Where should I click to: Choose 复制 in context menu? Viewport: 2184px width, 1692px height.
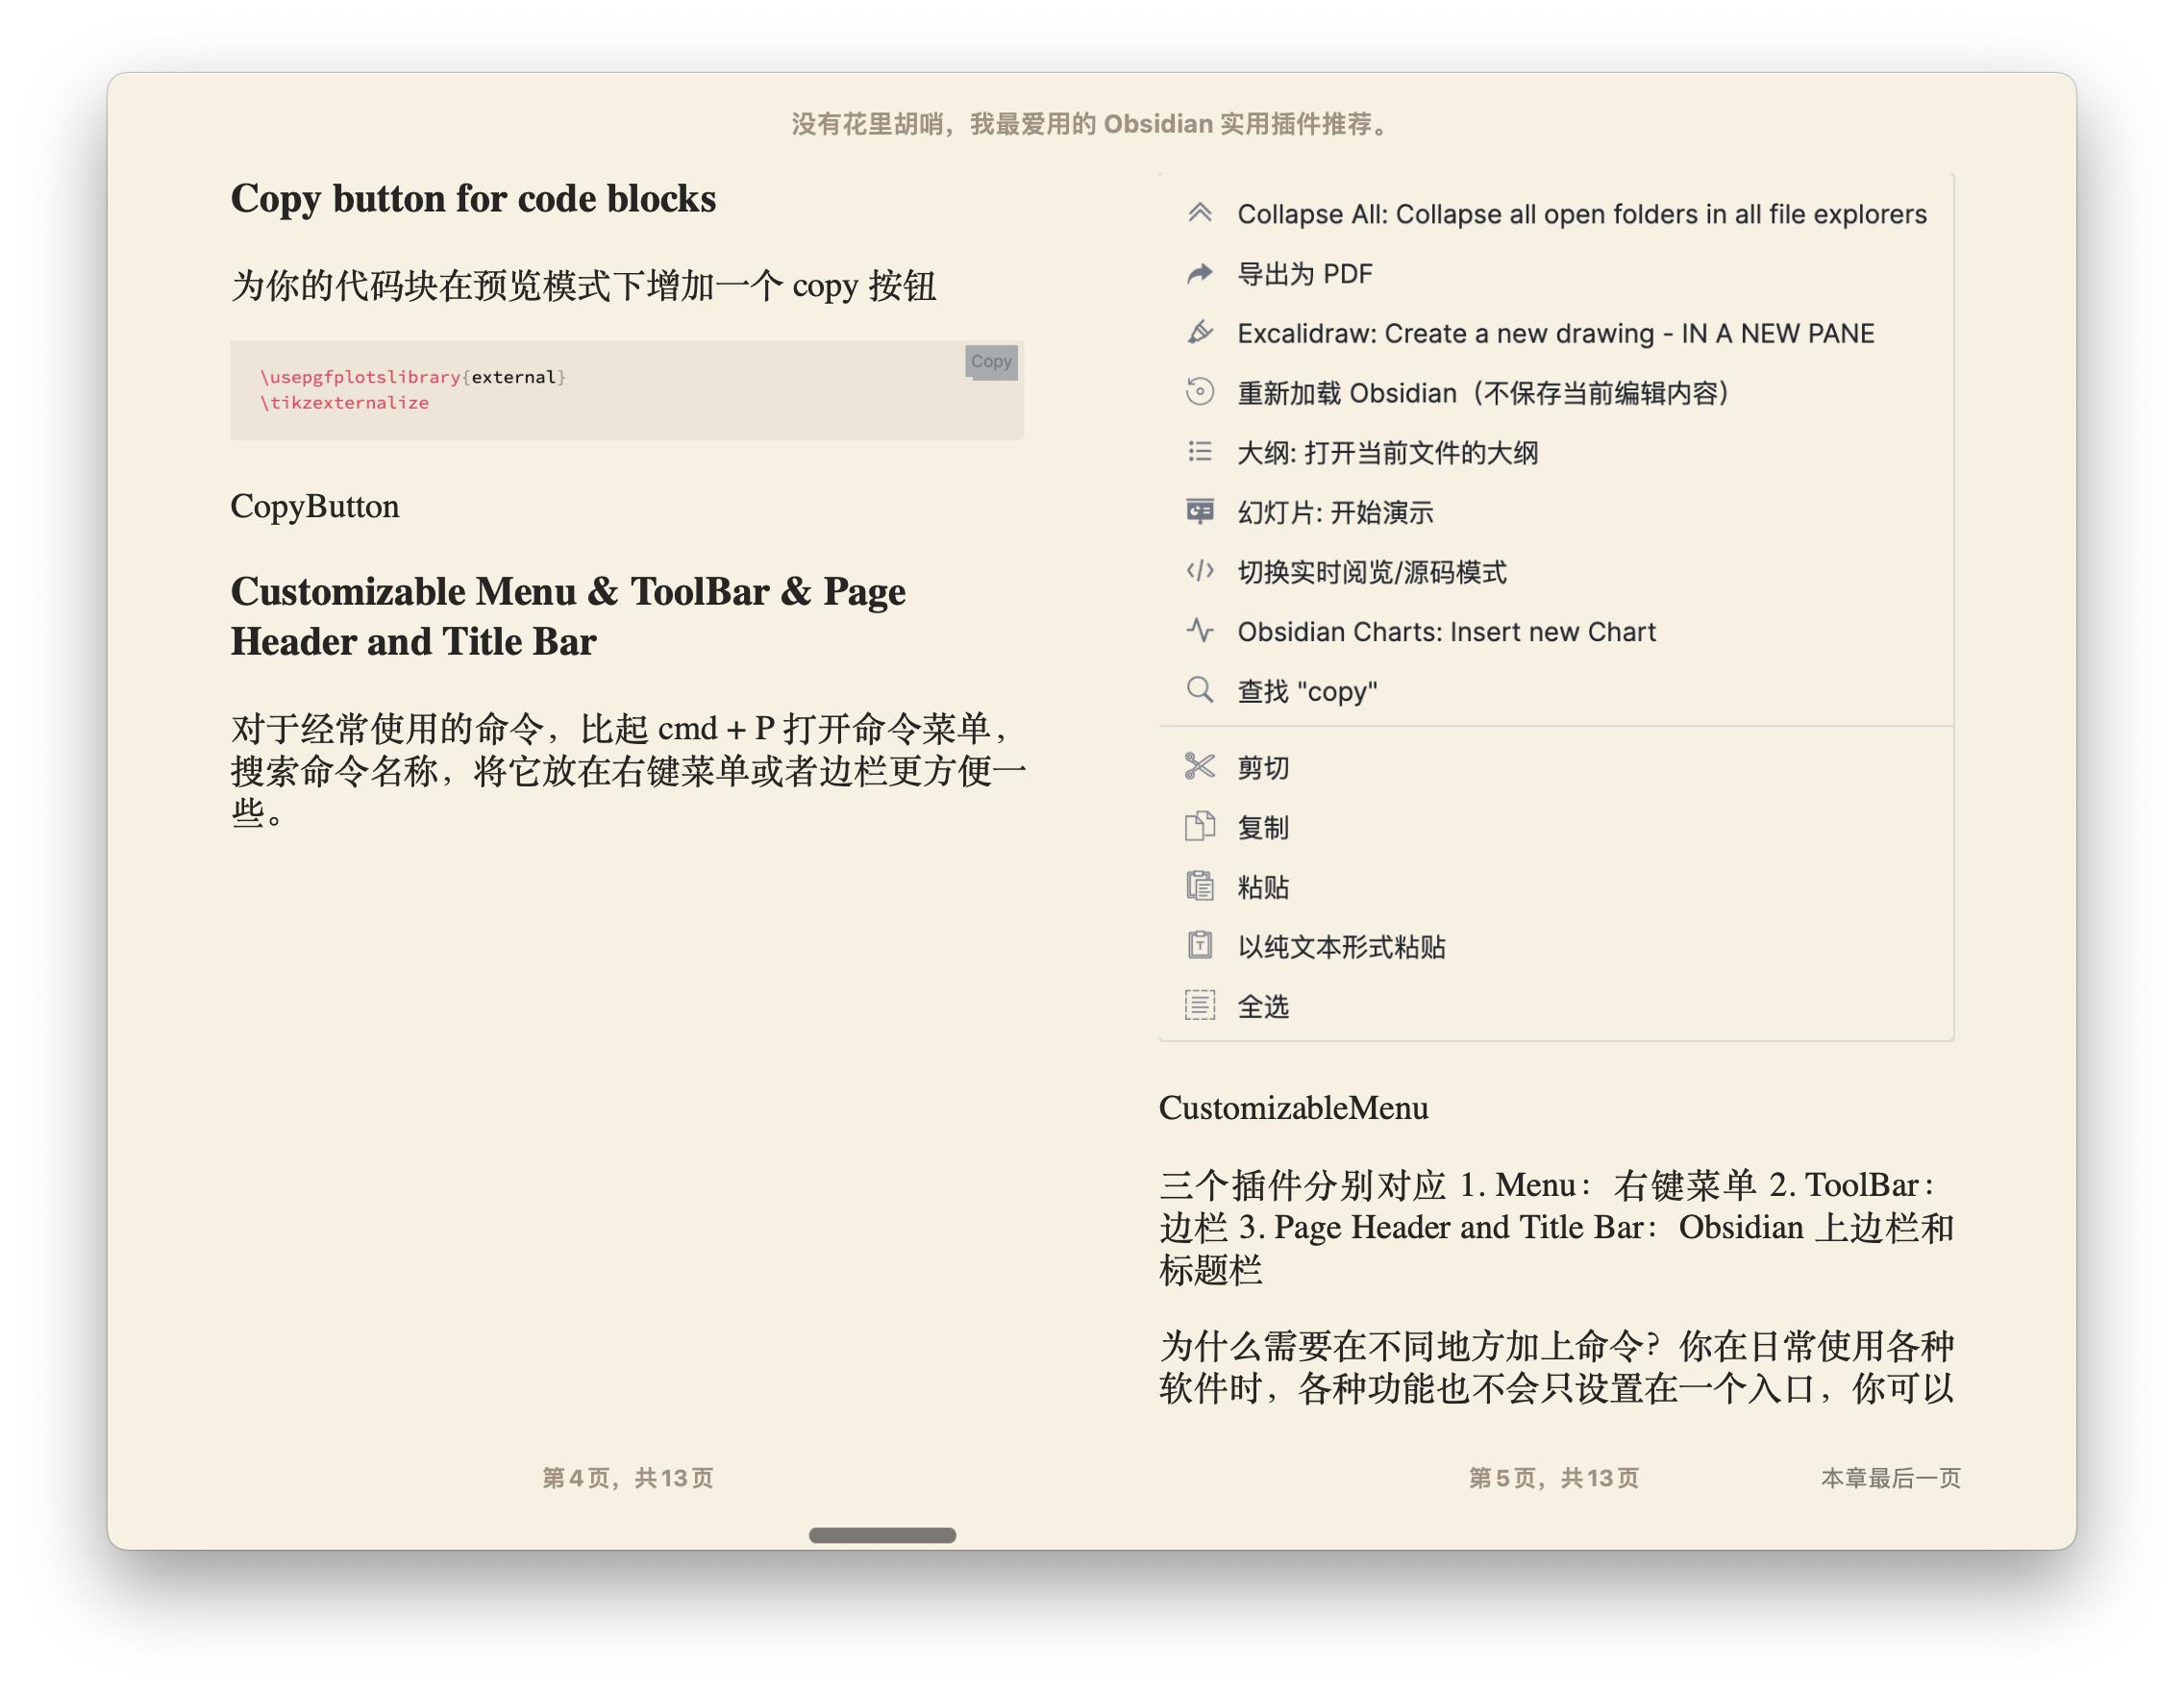(x=1556, y=828)
